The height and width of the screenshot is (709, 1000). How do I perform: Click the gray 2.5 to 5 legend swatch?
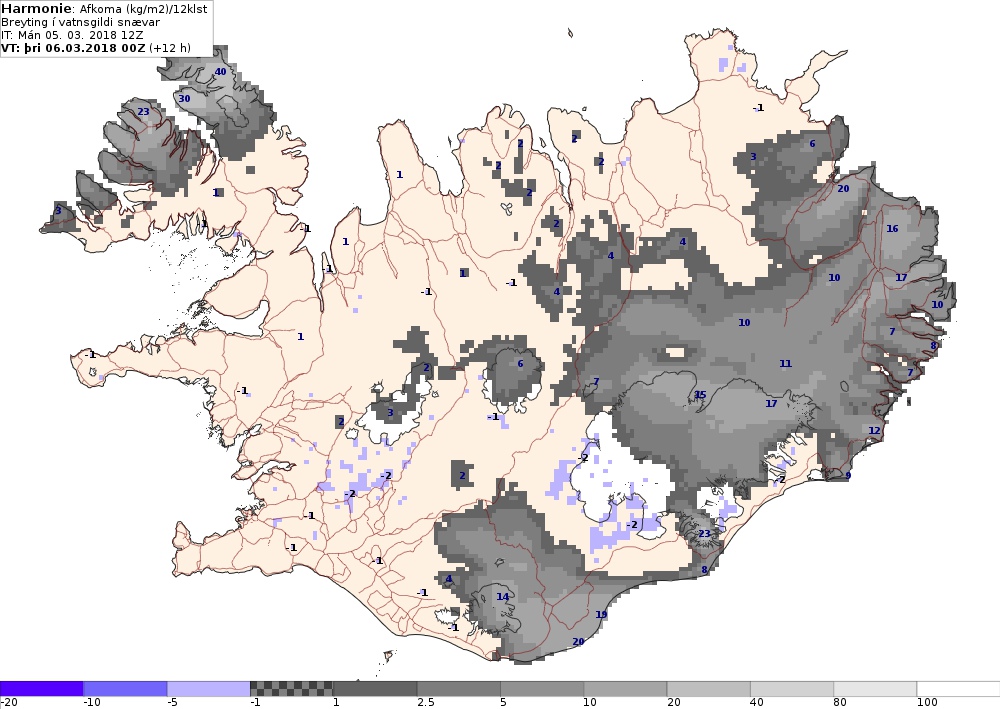459,689
